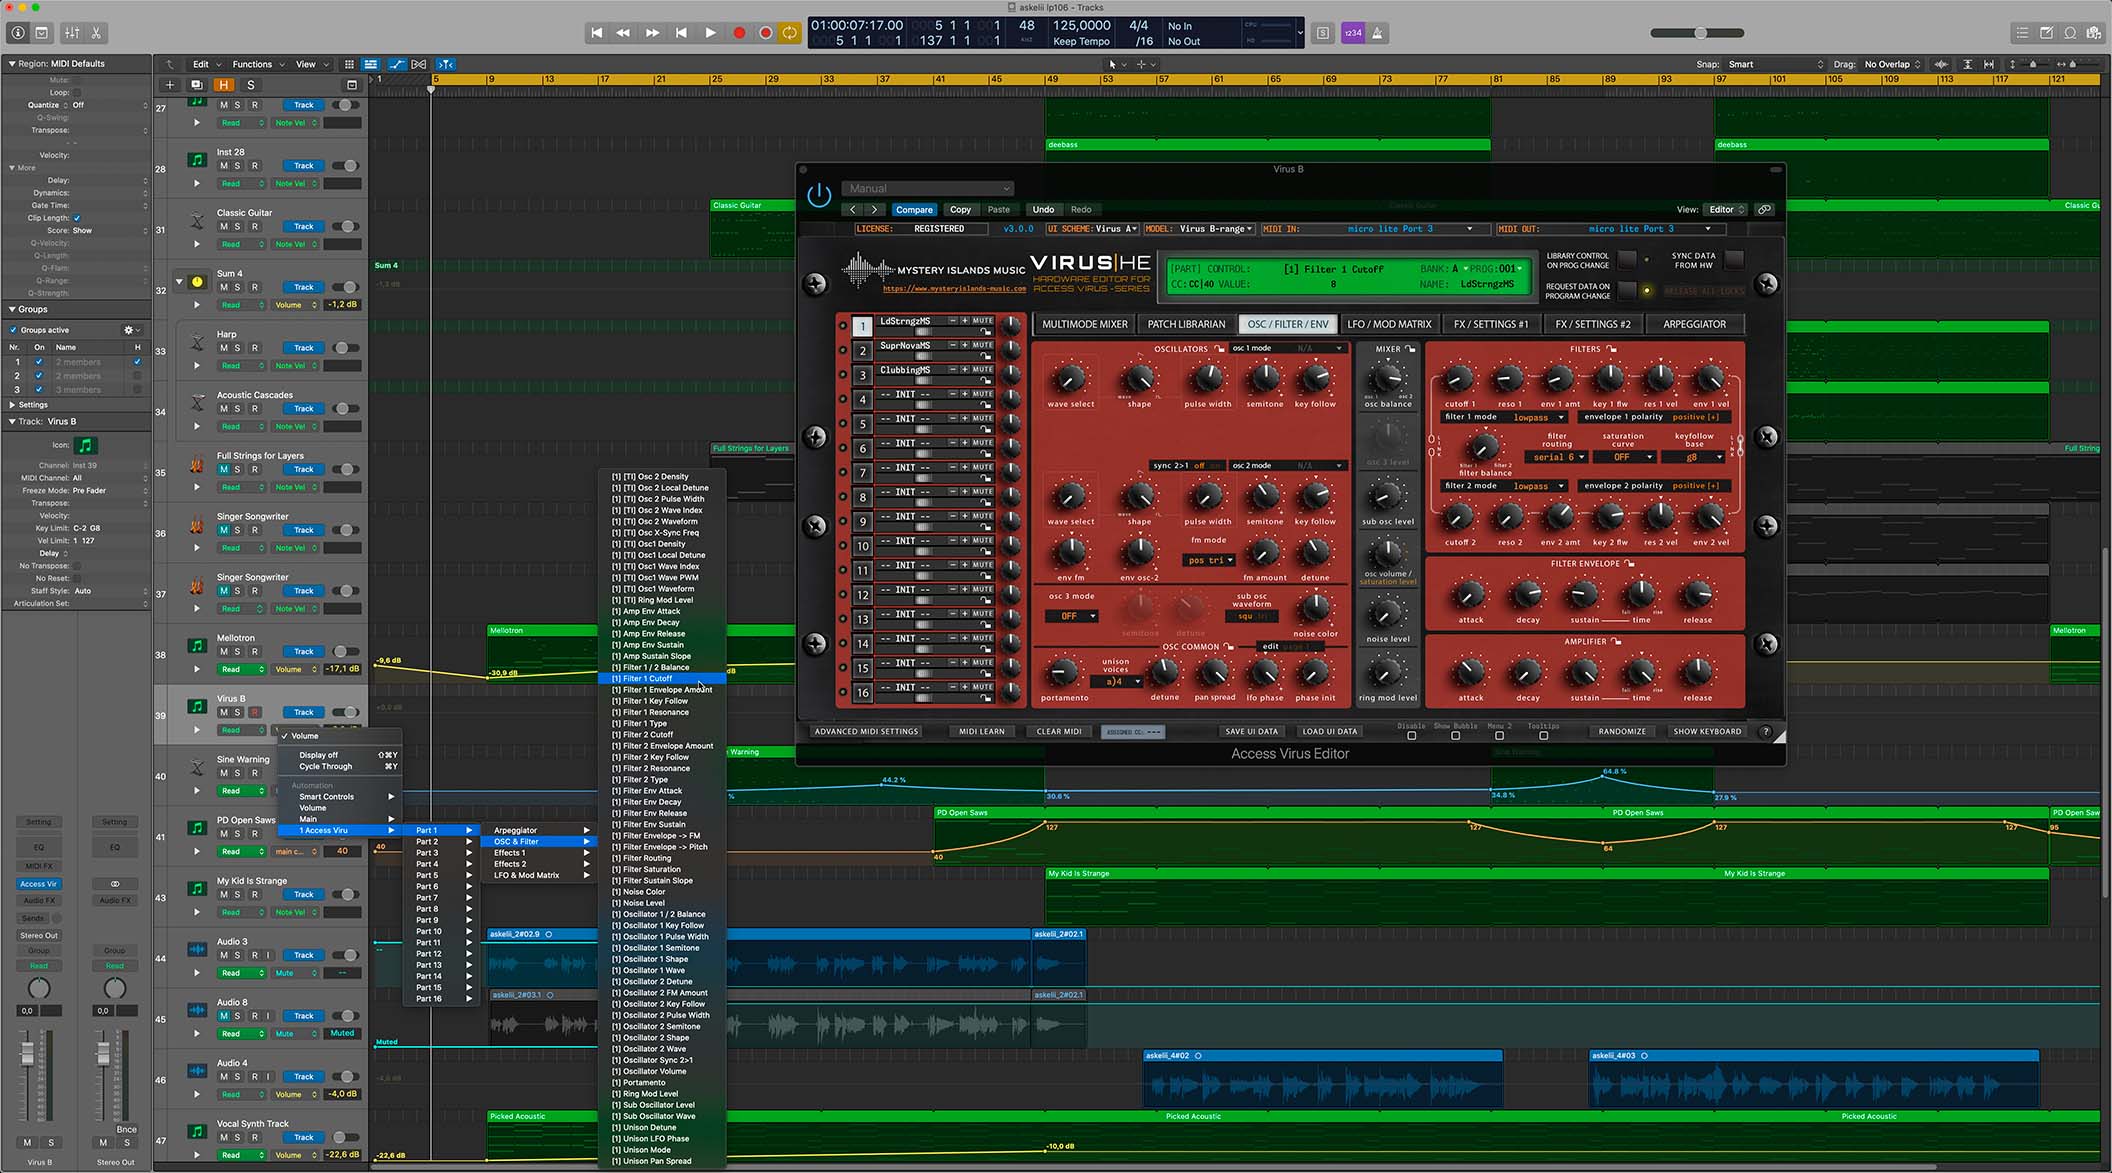Select Filter 1 Resonance in automation menu
Viewport: 2112px width, 1173px height.
[662, 712]
